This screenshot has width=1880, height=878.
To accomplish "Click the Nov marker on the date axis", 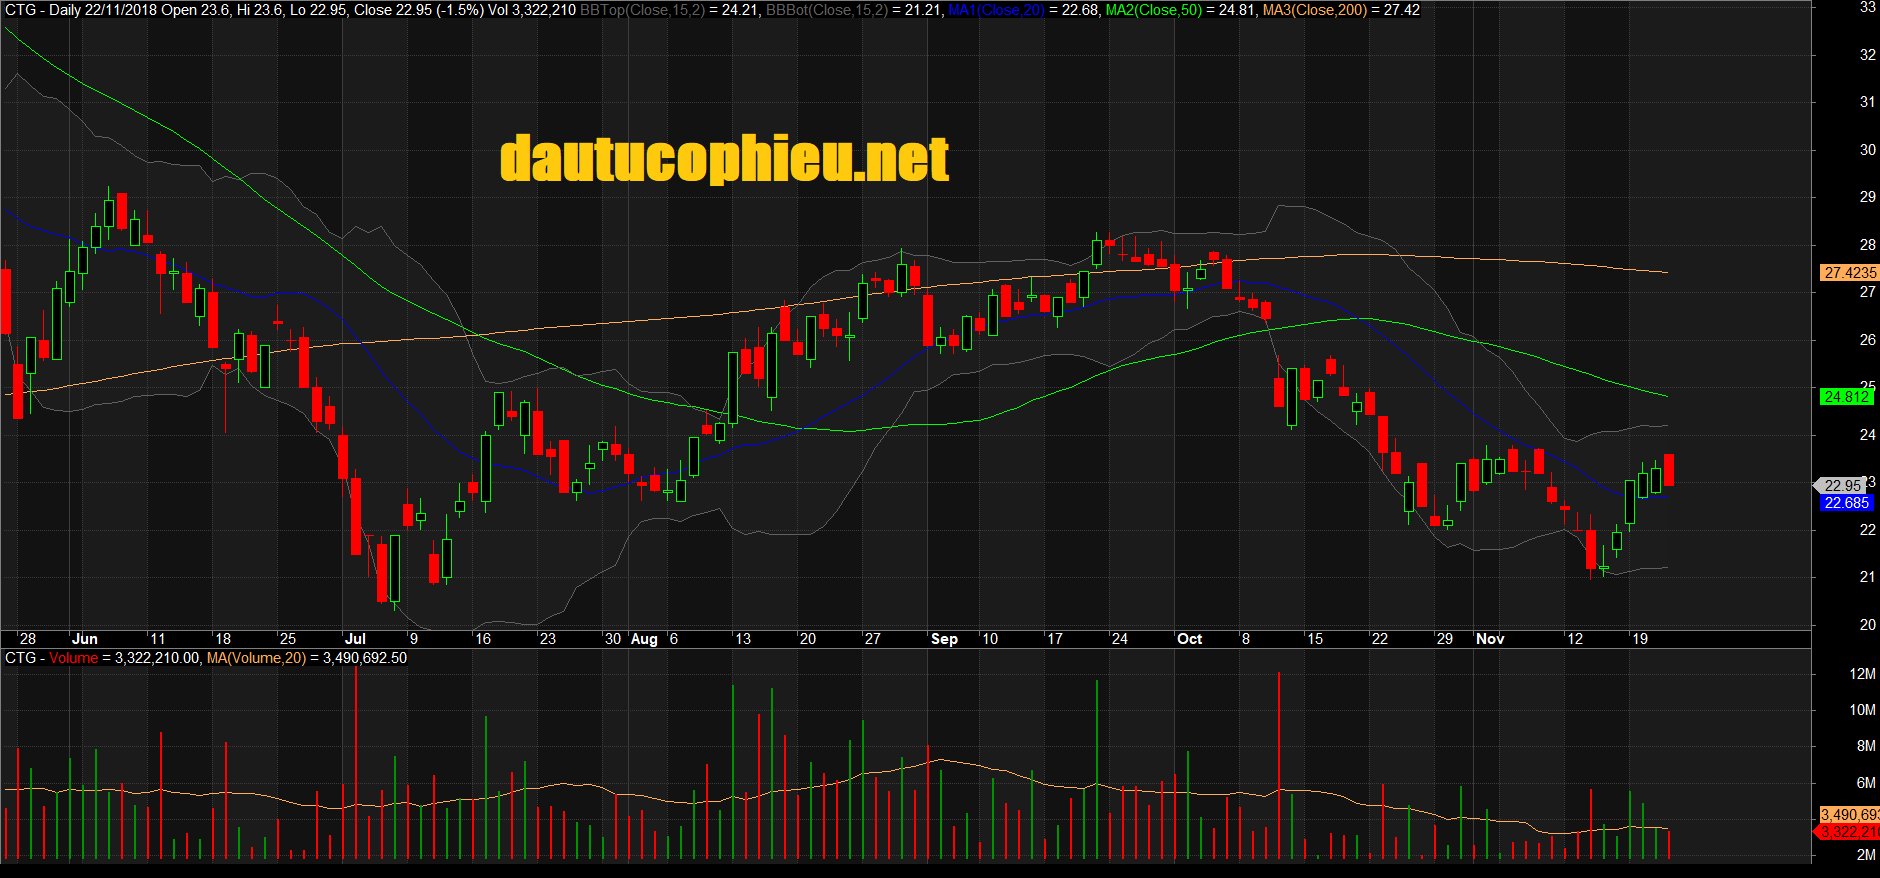I will [x=1490, y=639].
